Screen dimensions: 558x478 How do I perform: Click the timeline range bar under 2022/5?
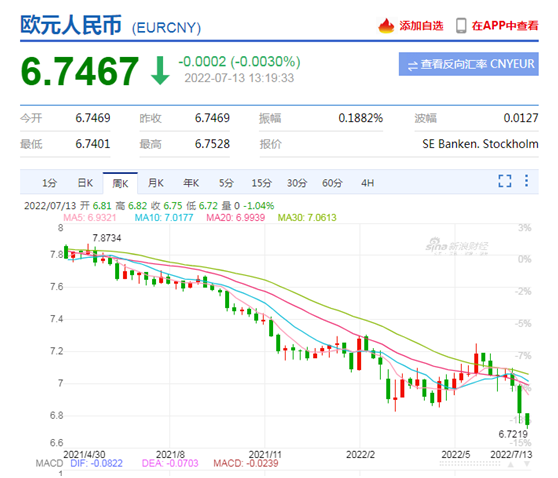[470, 464]
